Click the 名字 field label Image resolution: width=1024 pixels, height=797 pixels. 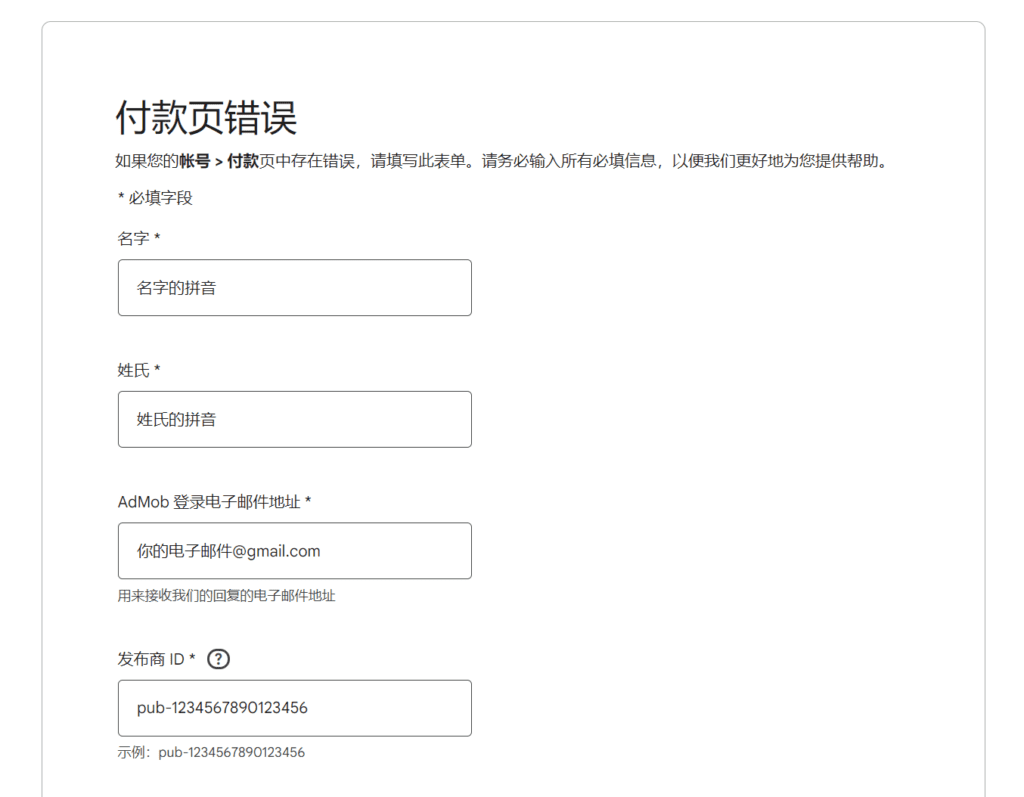point(133,238)
